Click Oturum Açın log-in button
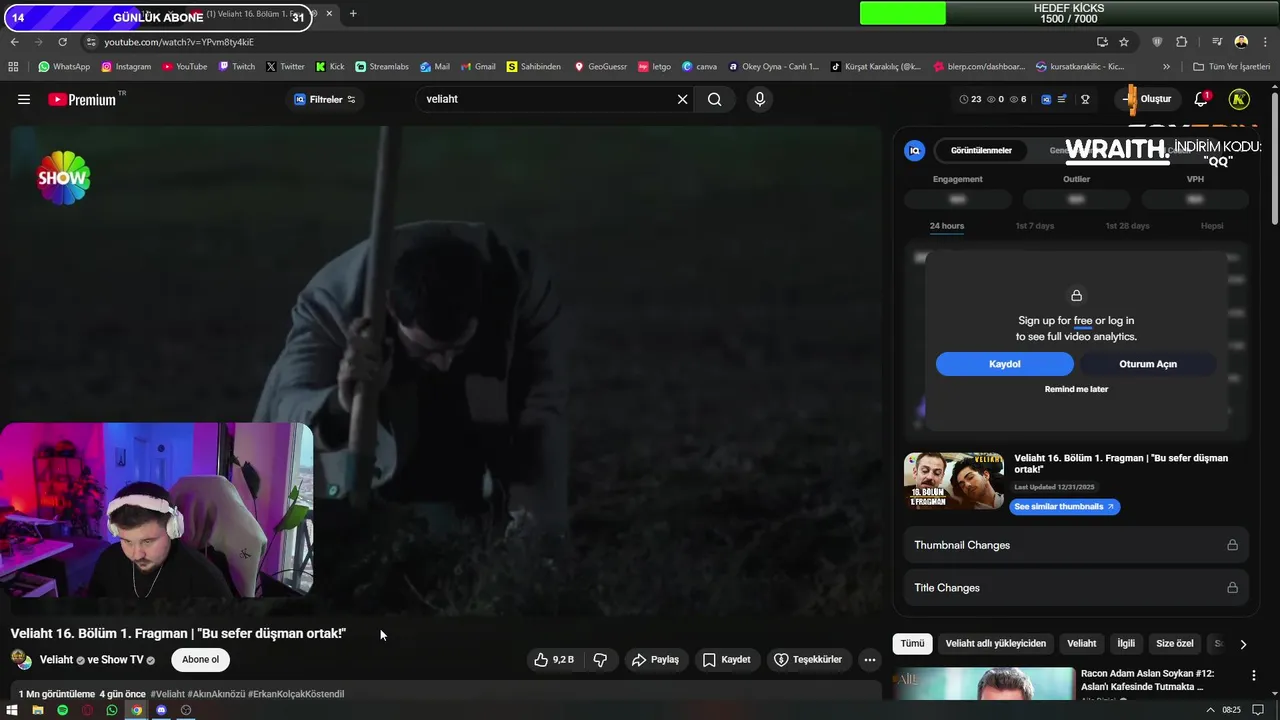1280x720 pixels. pyautogui.click(x=1148, y=364)
